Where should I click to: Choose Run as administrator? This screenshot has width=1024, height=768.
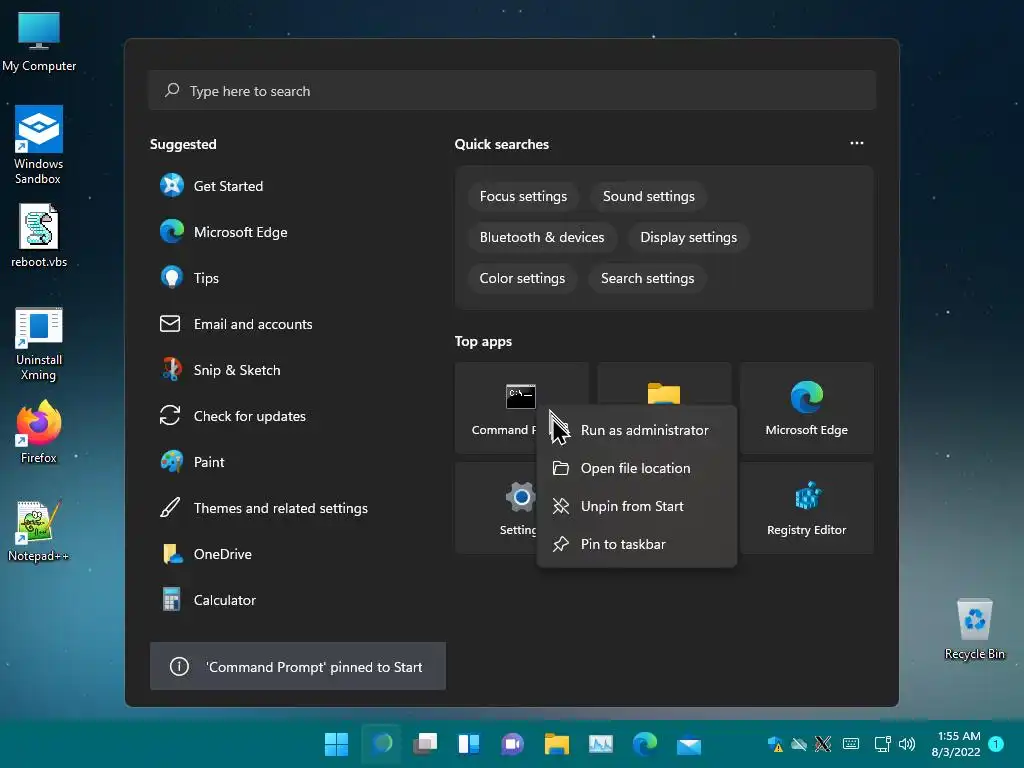(637, 430)
